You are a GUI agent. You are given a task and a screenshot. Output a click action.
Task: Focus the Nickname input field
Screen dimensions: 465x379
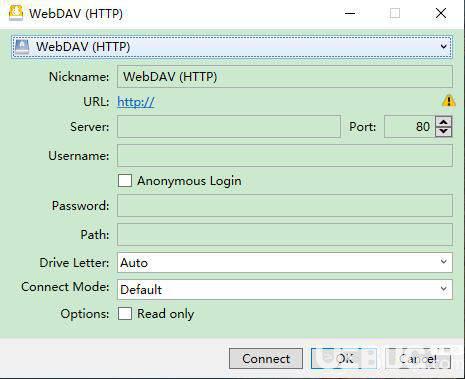[x=285, y=77]
